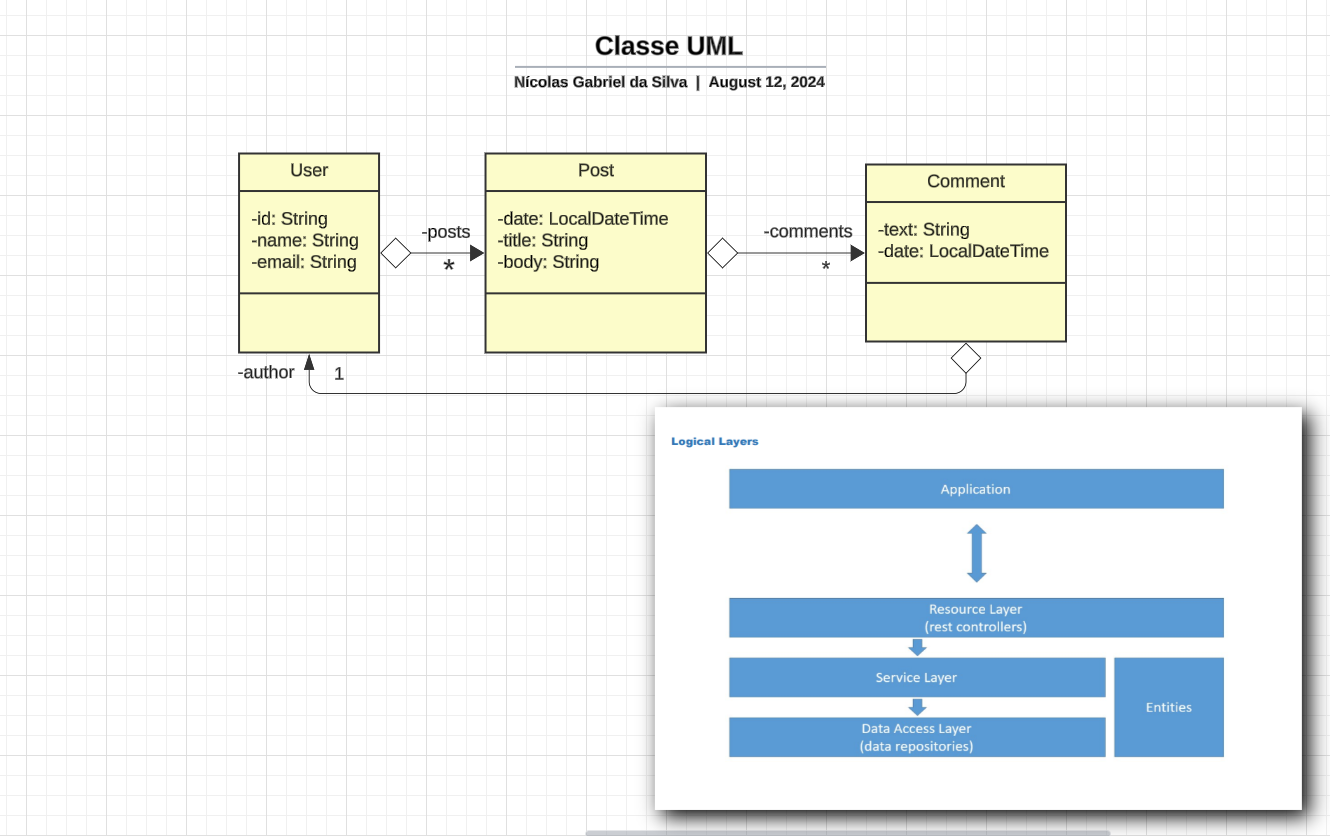Select the Data Access Layer block
The width and height of the screenshot is (1330, 836).
[x=917, y=737]
